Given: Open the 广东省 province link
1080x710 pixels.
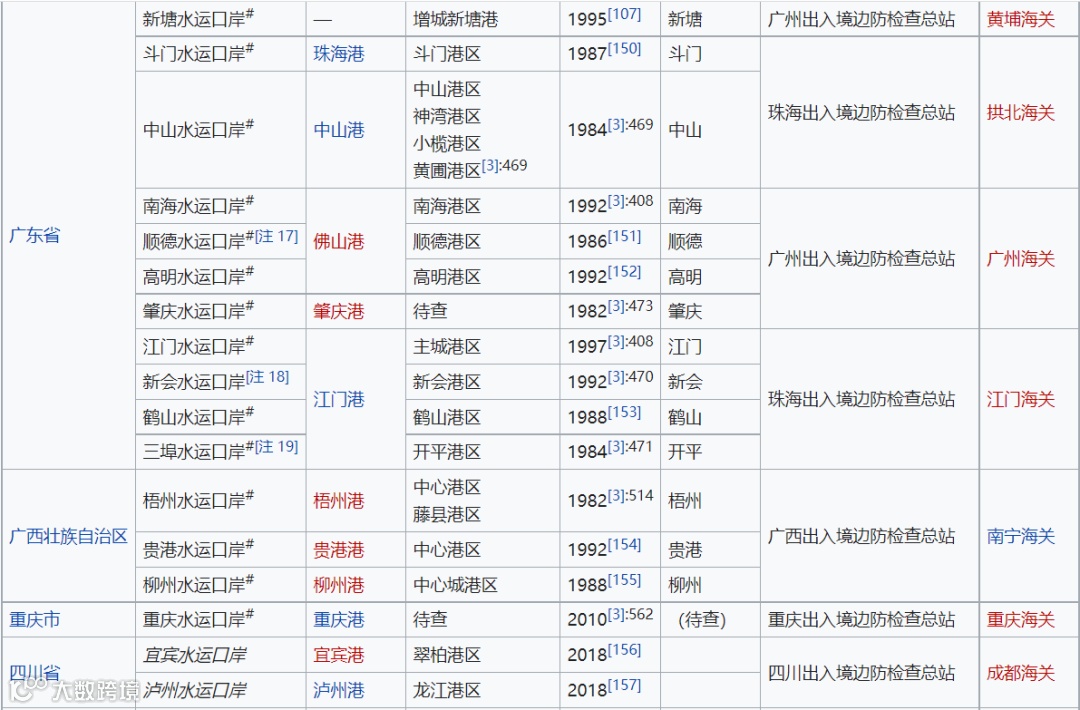Looking at the screenshot, I should [x=33, y=235].
